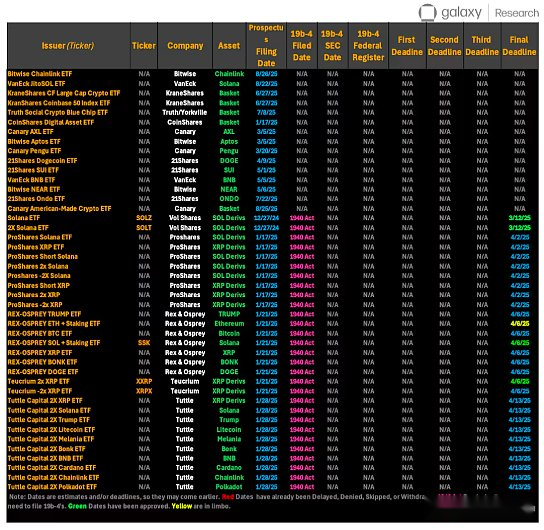Click the REX-OSPREY BTC ETF name

pyautogui.click(x=40, y=333)
